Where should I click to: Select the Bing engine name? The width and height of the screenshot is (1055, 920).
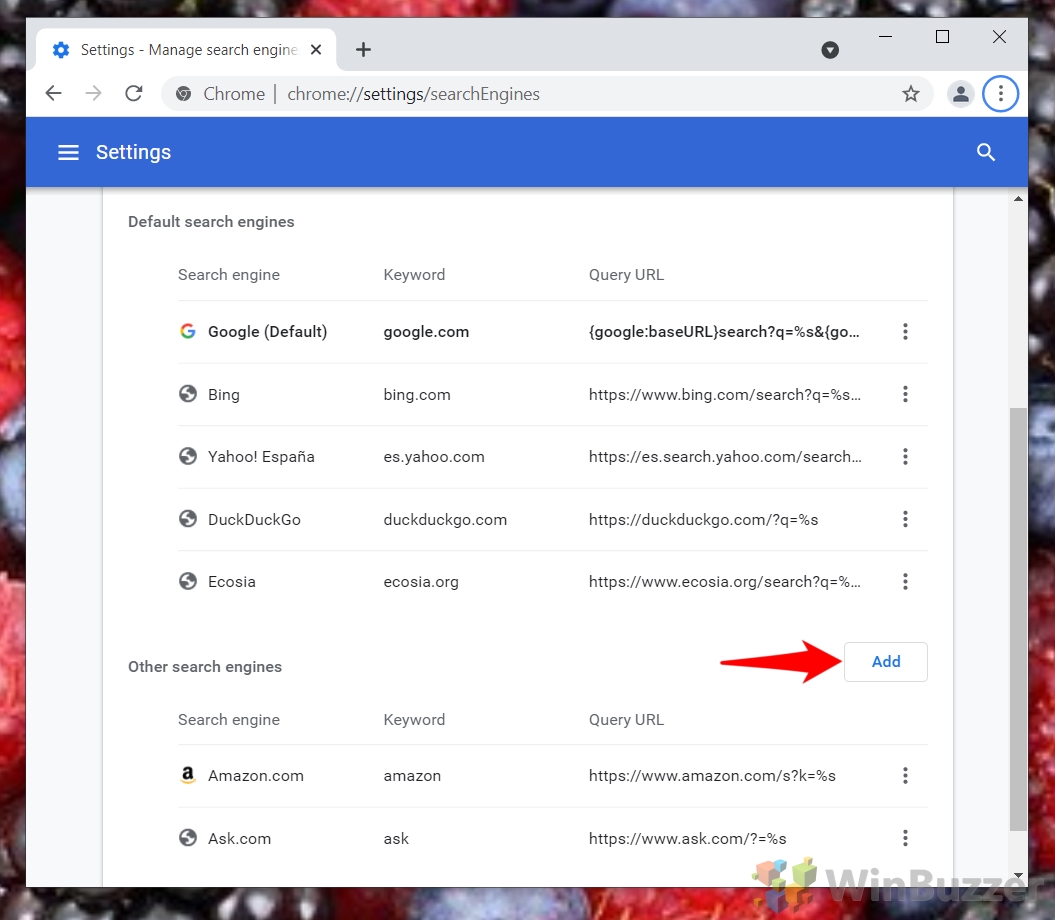click(x=223, y=395)
